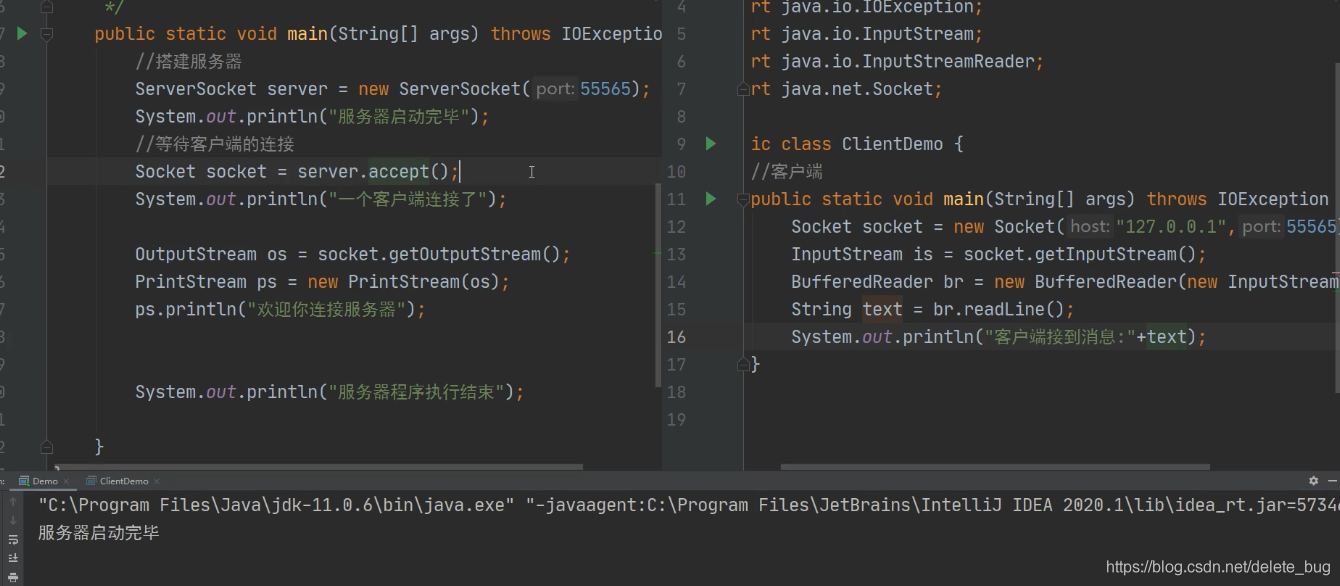Collapse imports fold marker near java.net.Socket
This screenshot has height=586, width=1340.
point(743,89)
